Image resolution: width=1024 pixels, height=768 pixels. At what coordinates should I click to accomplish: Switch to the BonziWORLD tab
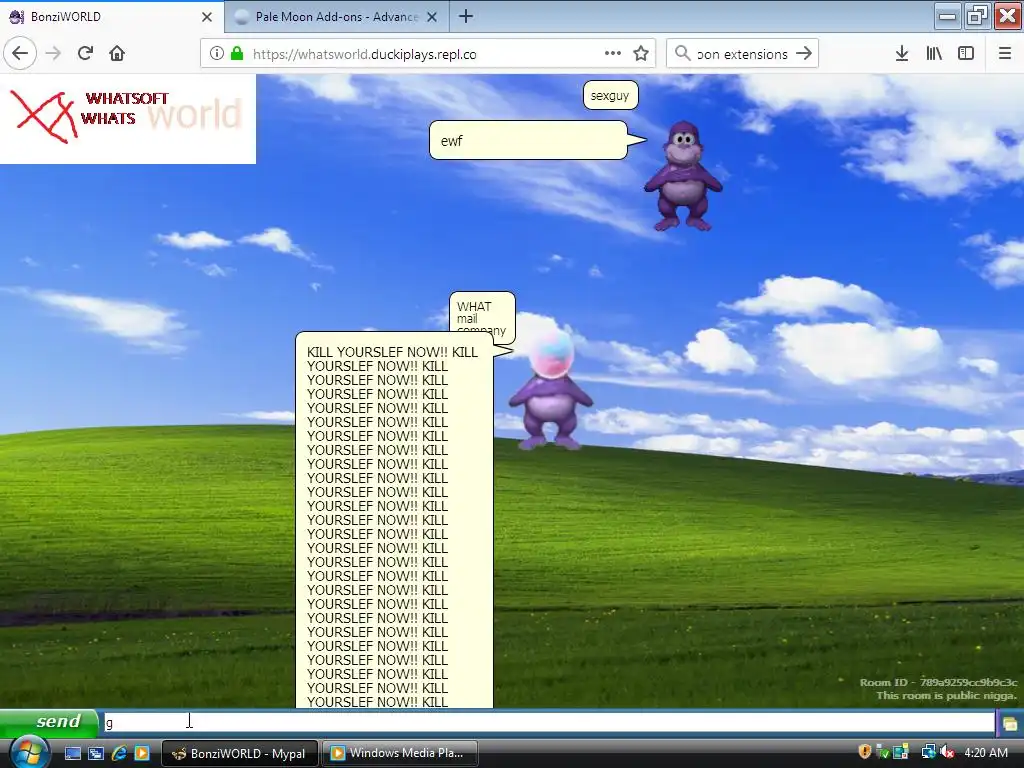[112, 16]
